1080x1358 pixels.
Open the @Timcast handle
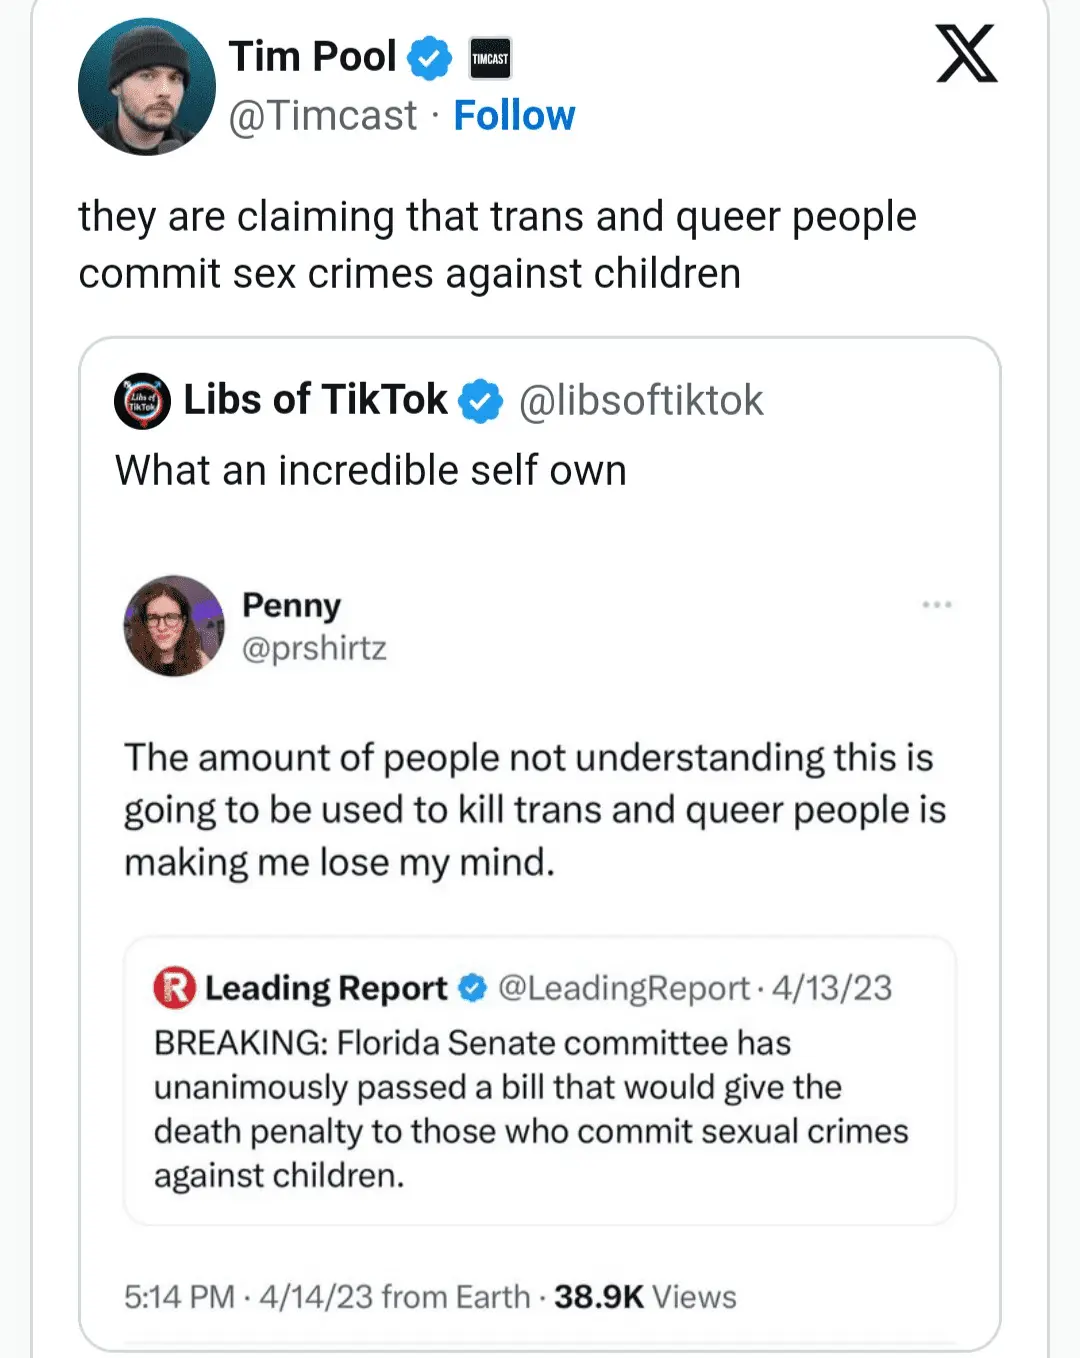(322, 116)
